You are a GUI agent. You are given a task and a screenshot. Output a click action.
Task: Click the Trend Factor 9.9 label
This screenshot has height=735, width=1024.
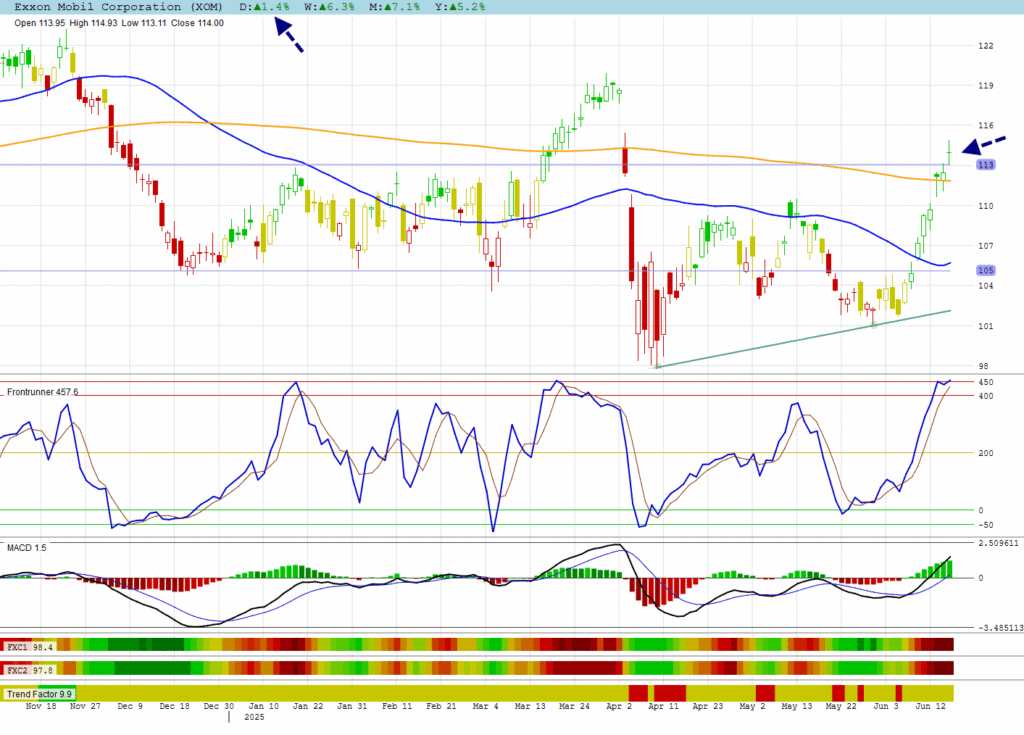(x=39, y=694)
